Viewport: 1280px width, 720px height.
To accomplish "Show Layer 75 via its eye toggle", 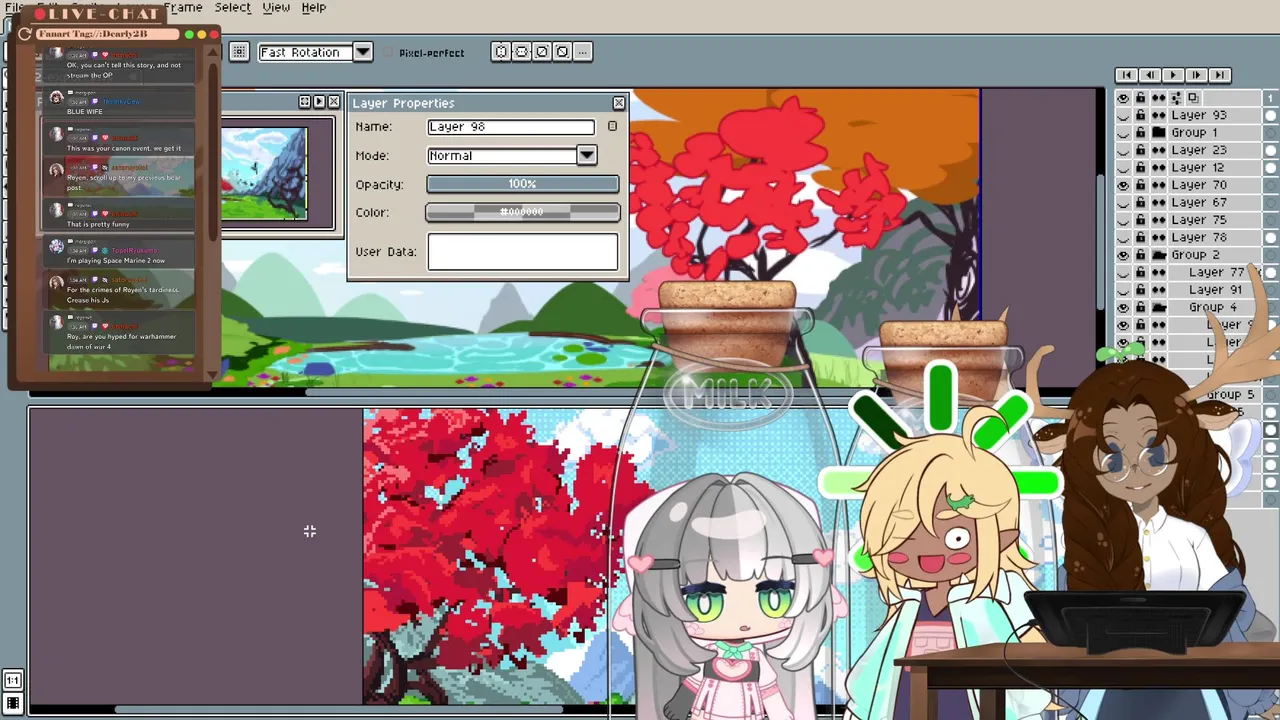I will 1123,220.
